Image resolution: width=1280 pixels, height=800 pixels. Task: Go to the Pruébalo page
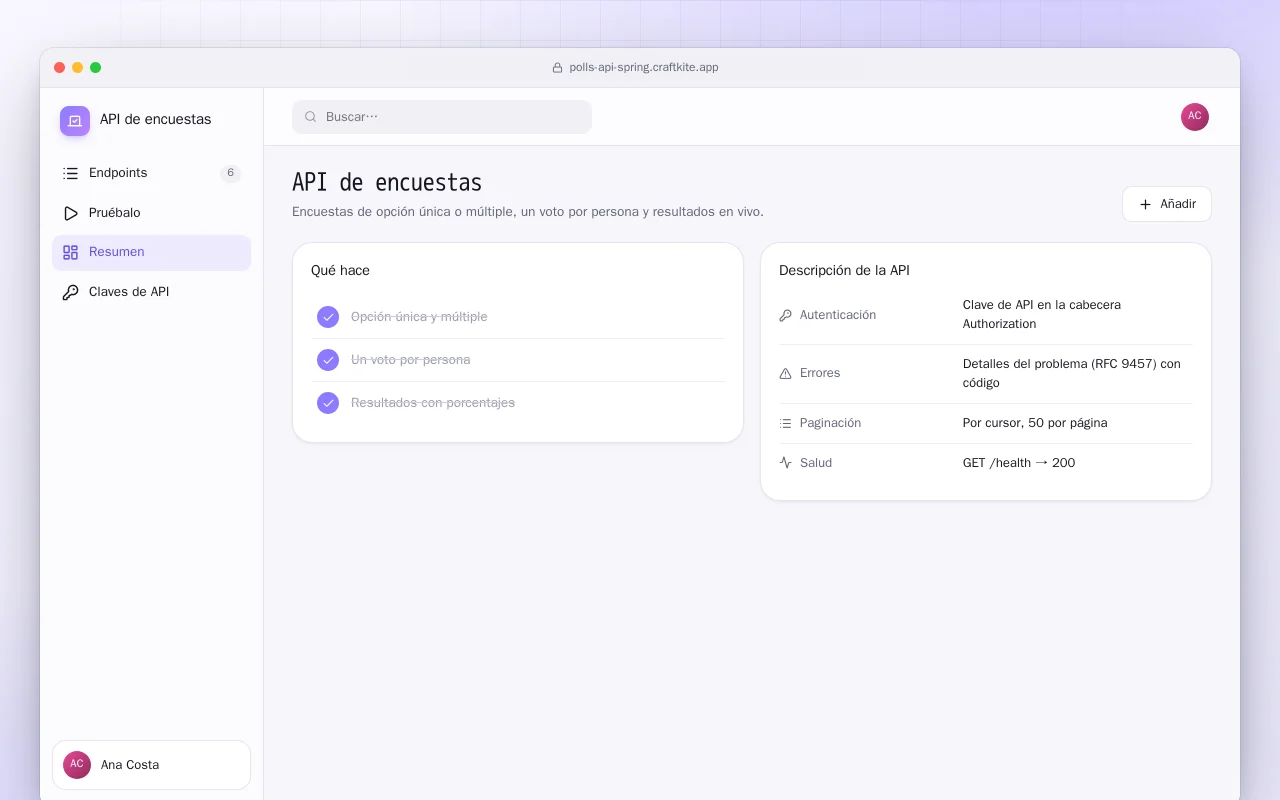click(151, 213)
